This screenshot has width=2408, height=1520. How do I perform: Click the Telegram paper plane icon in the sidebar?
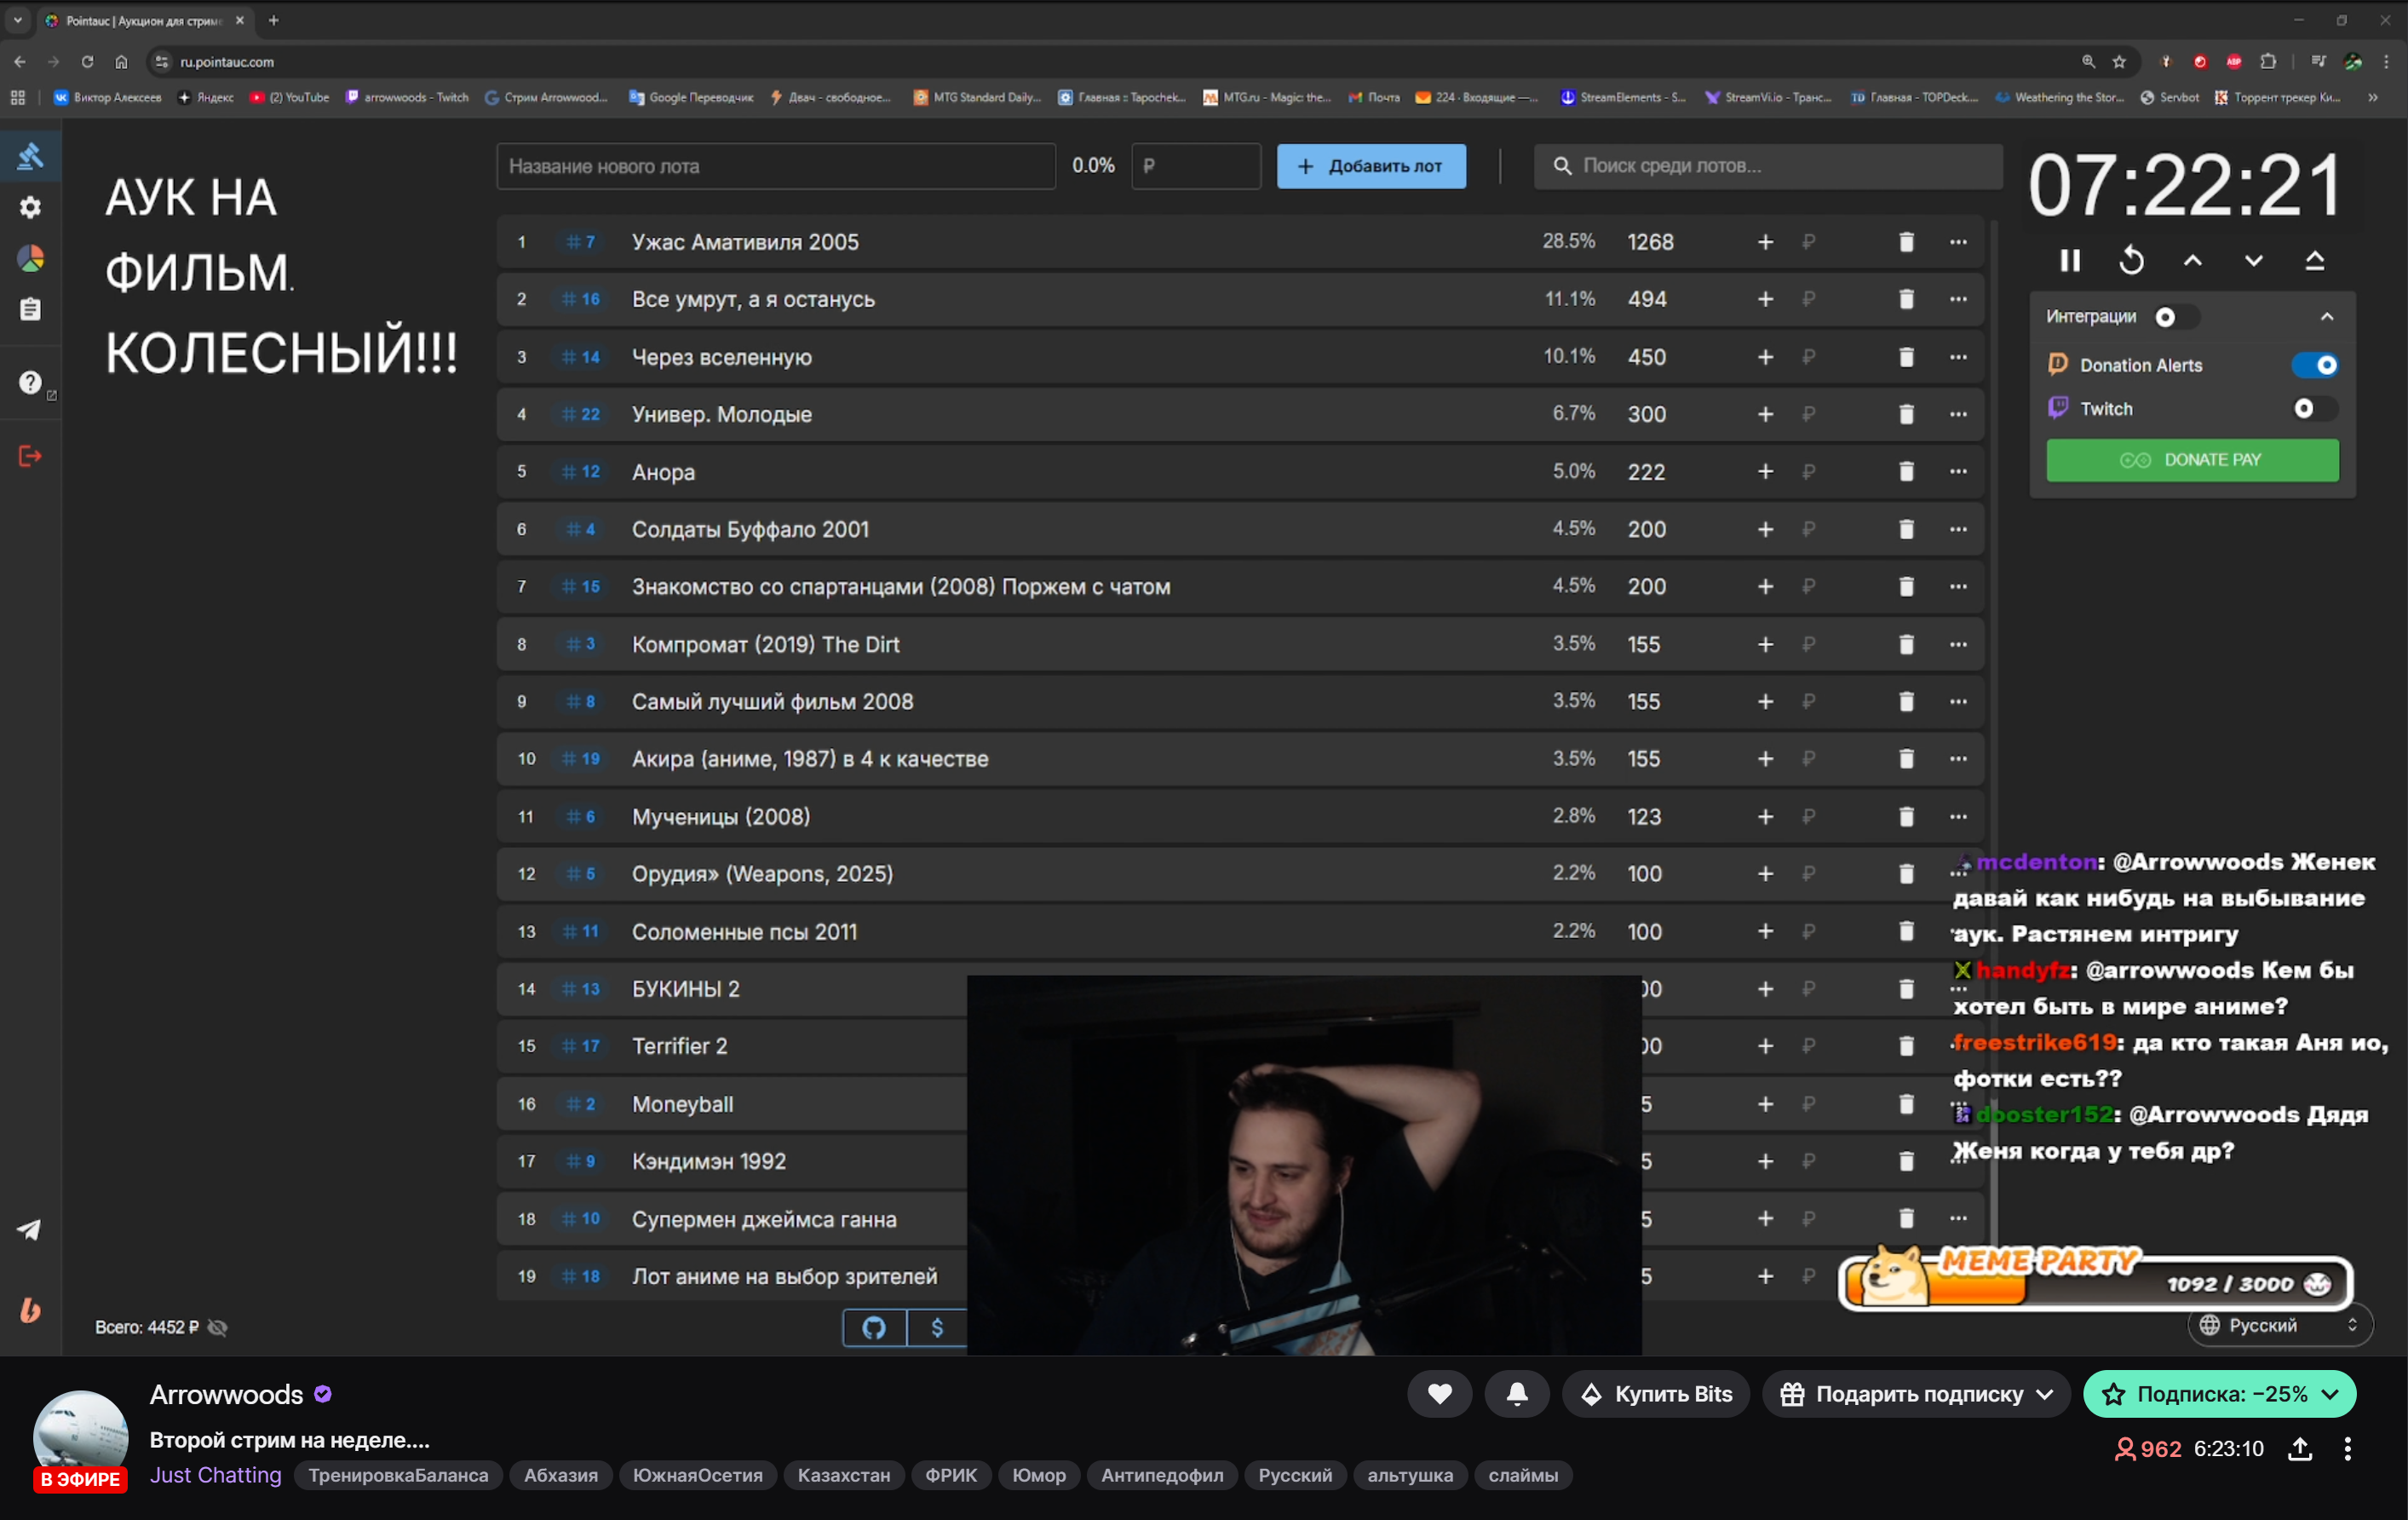tap(29, 1230)
